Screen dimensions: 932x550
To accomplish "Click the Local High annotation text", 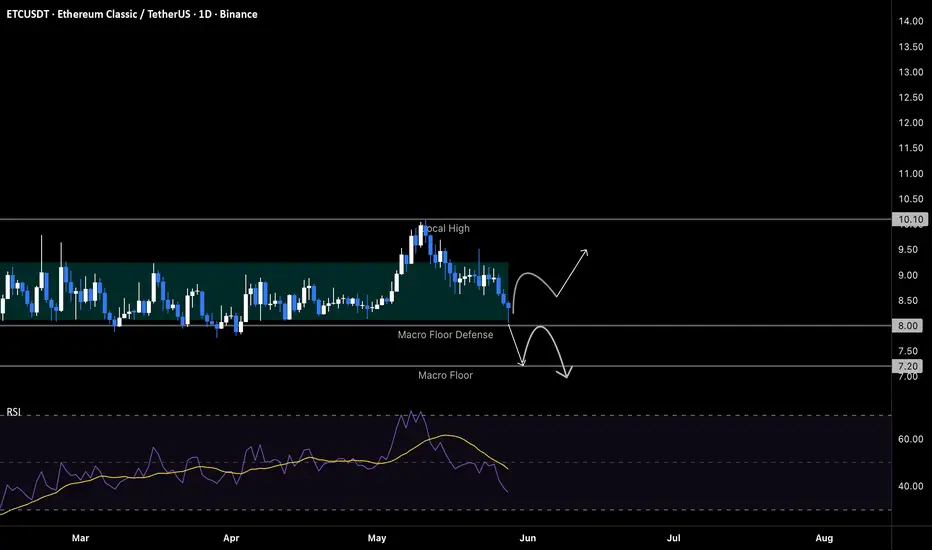I will [446, 228].
